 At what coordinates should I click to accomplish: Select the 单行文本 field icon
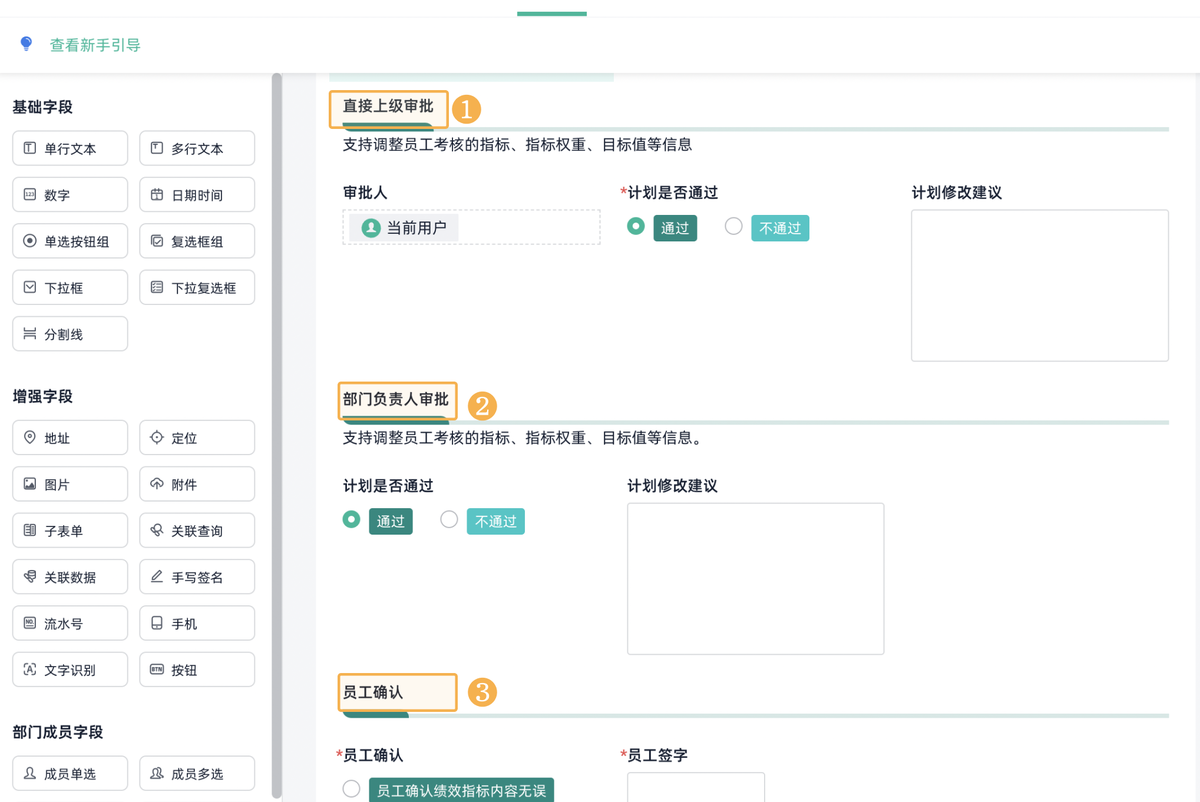(30, 148)
